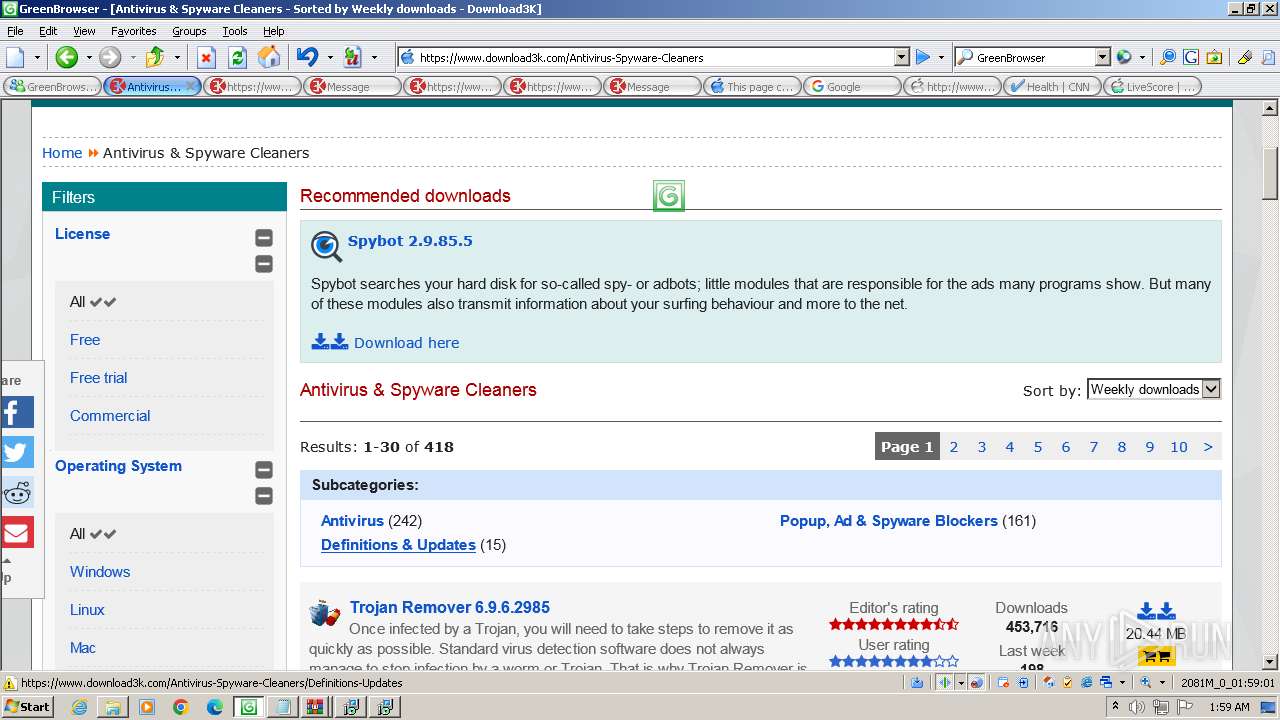Open the Favorites menu
This screenshot has width=1280, height=720.
(133, 31)
